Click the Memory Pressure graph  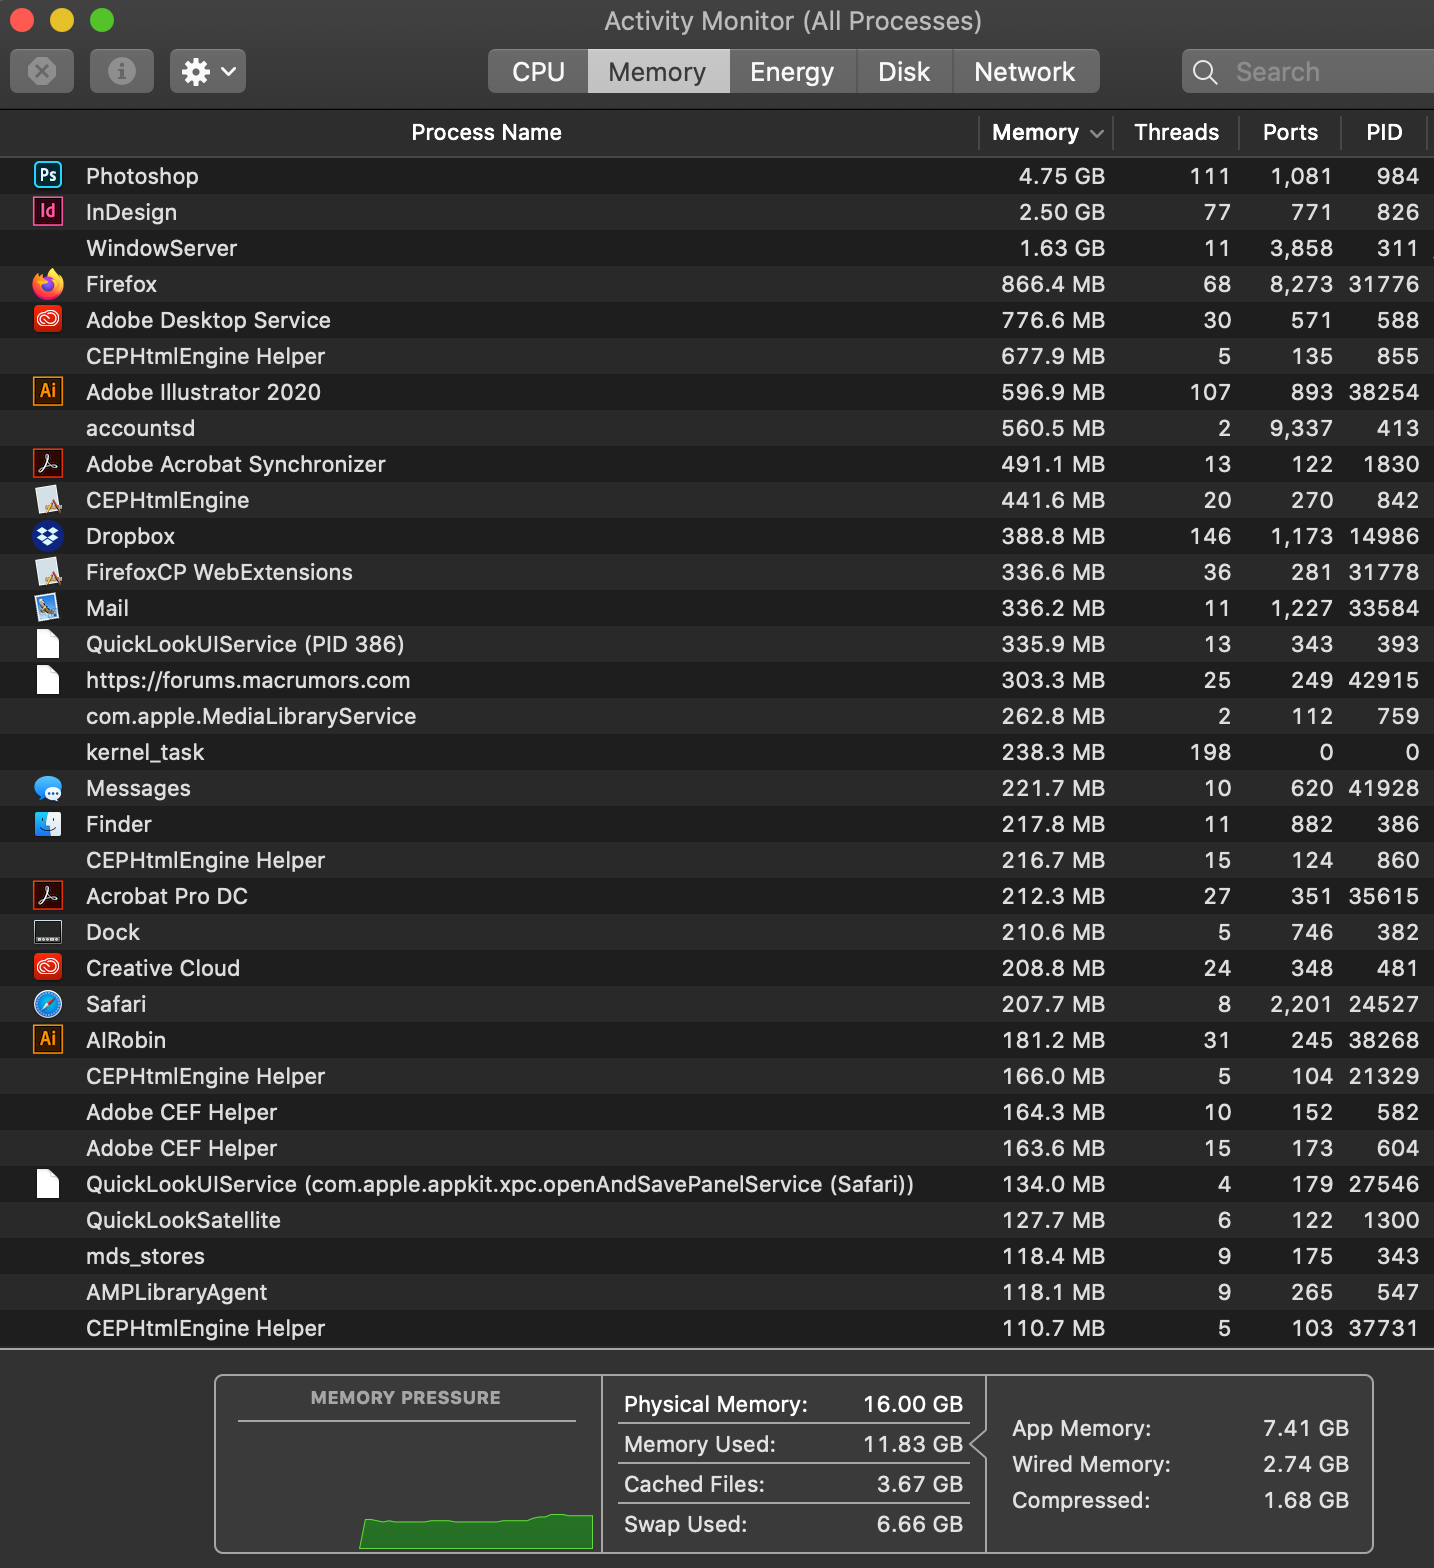click(407, 1485)
